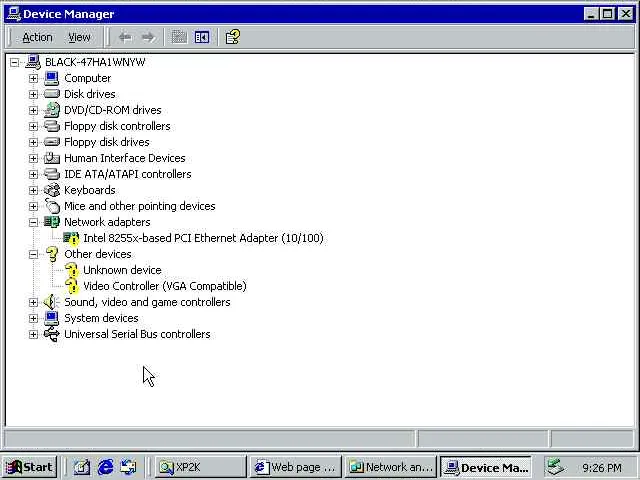Image resolution: width=640 pixels, height=480 pixels.
Task: Click the Intel adapter warning icon
Action: (71, 238)
